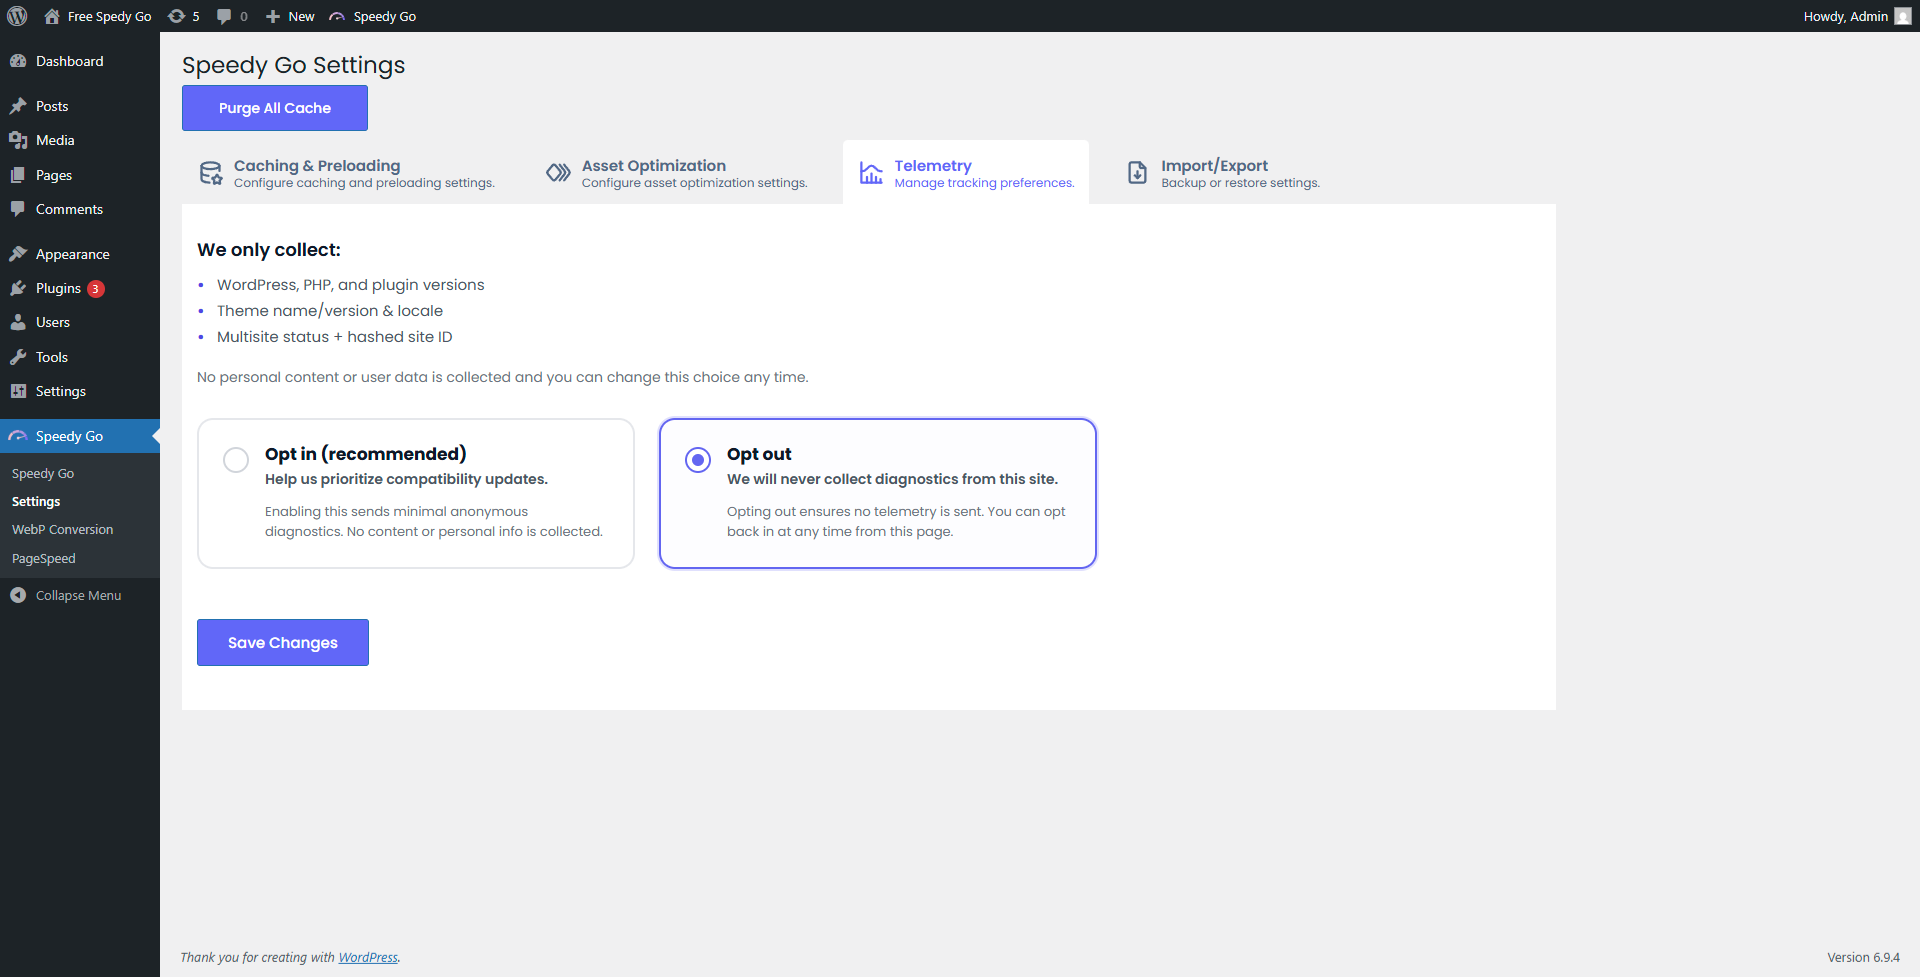This screenshot has height=977, width=1920.
Task: Click the New text in admin bar
Action: coord(301,16)
